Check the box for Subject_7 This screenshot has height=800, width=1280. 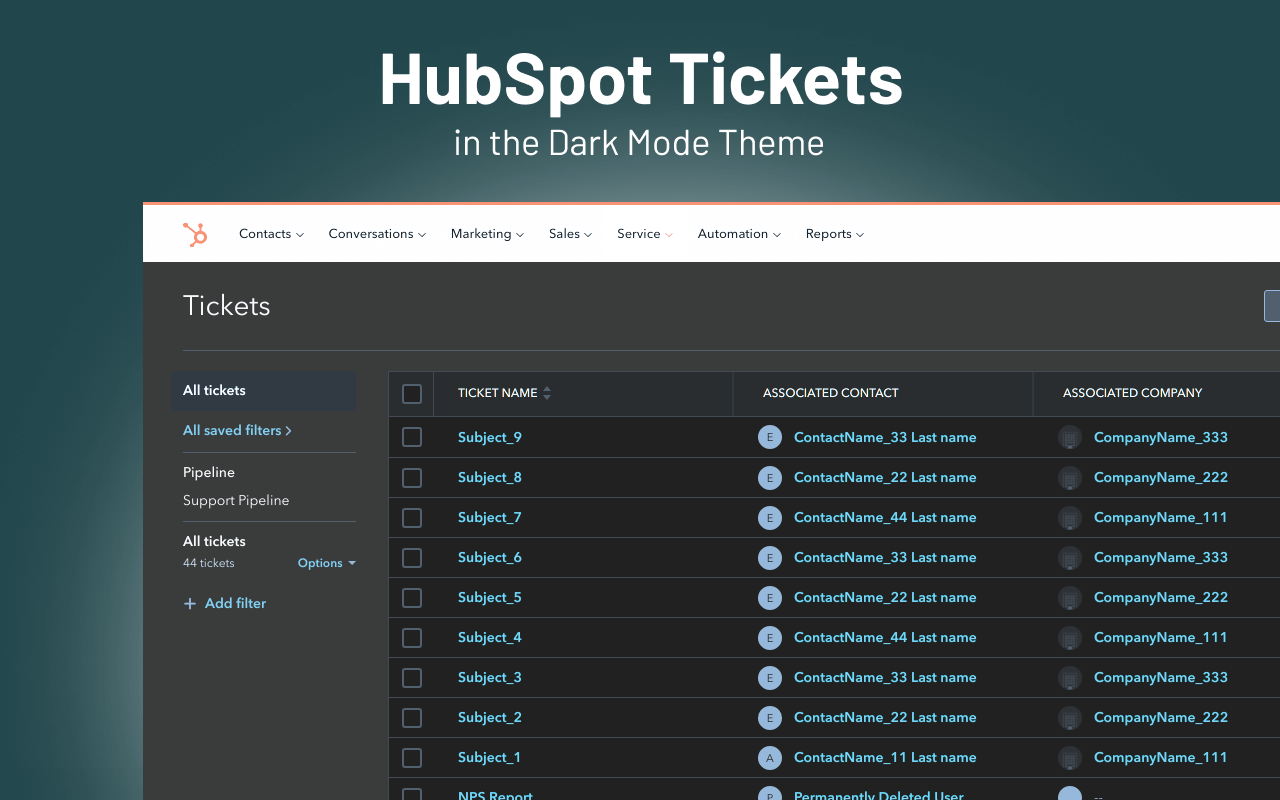coord(412,517)
